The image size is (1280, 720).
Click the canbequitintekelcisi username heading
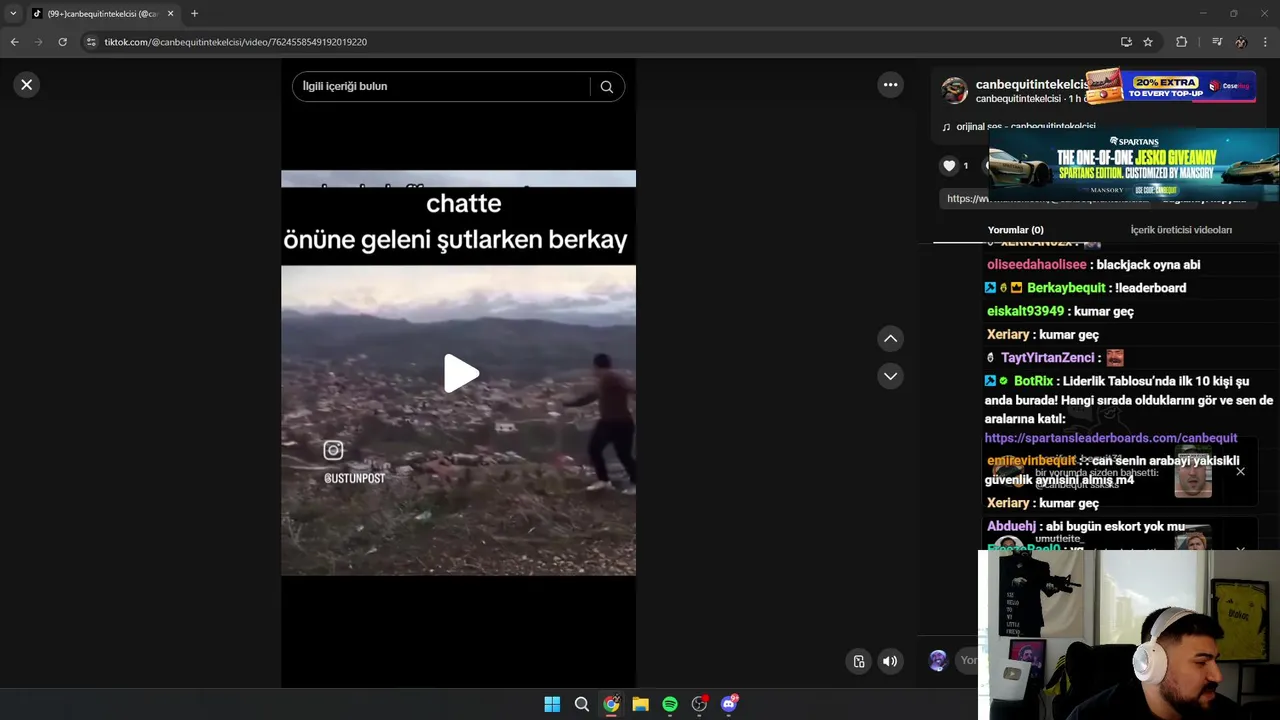1030,85
